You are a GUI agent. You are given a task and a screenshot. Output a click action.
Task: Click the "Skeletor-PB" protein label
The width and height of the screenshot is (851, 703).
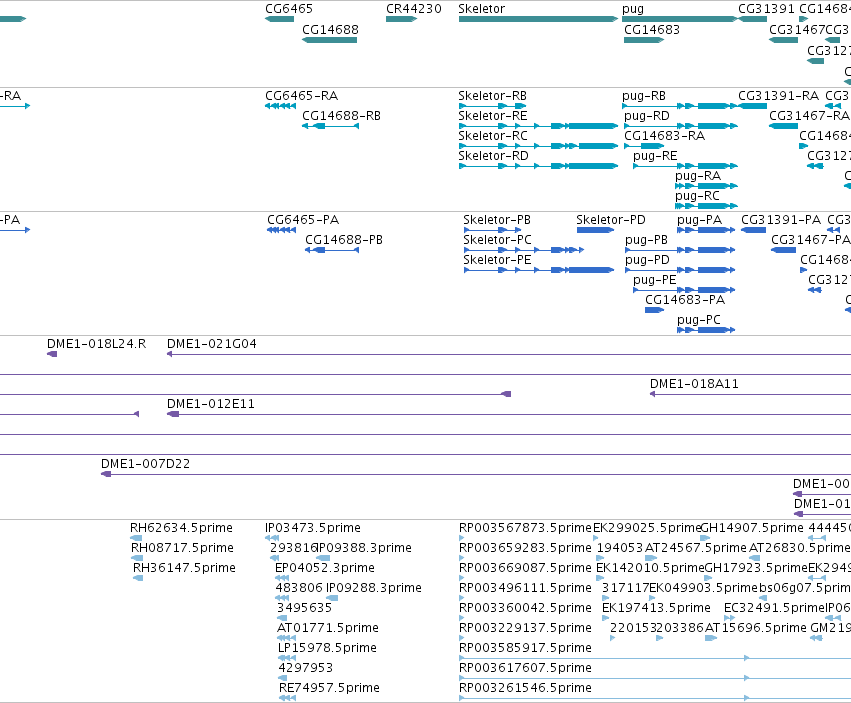point(497,220)
